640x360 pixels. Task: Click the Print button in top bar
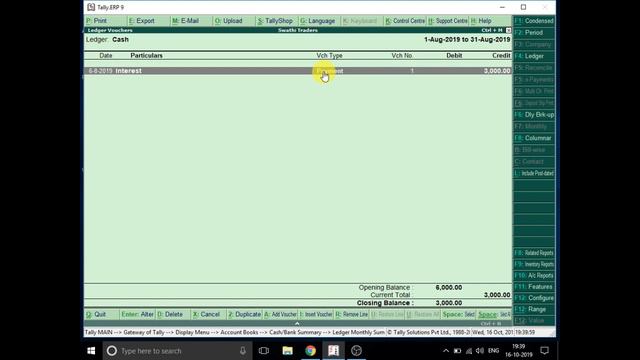(97, 21)
